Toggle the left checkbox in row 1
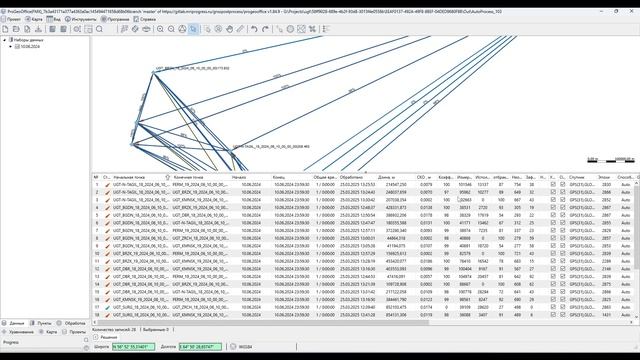Screen dimensions: 640x360 (553, 184)
